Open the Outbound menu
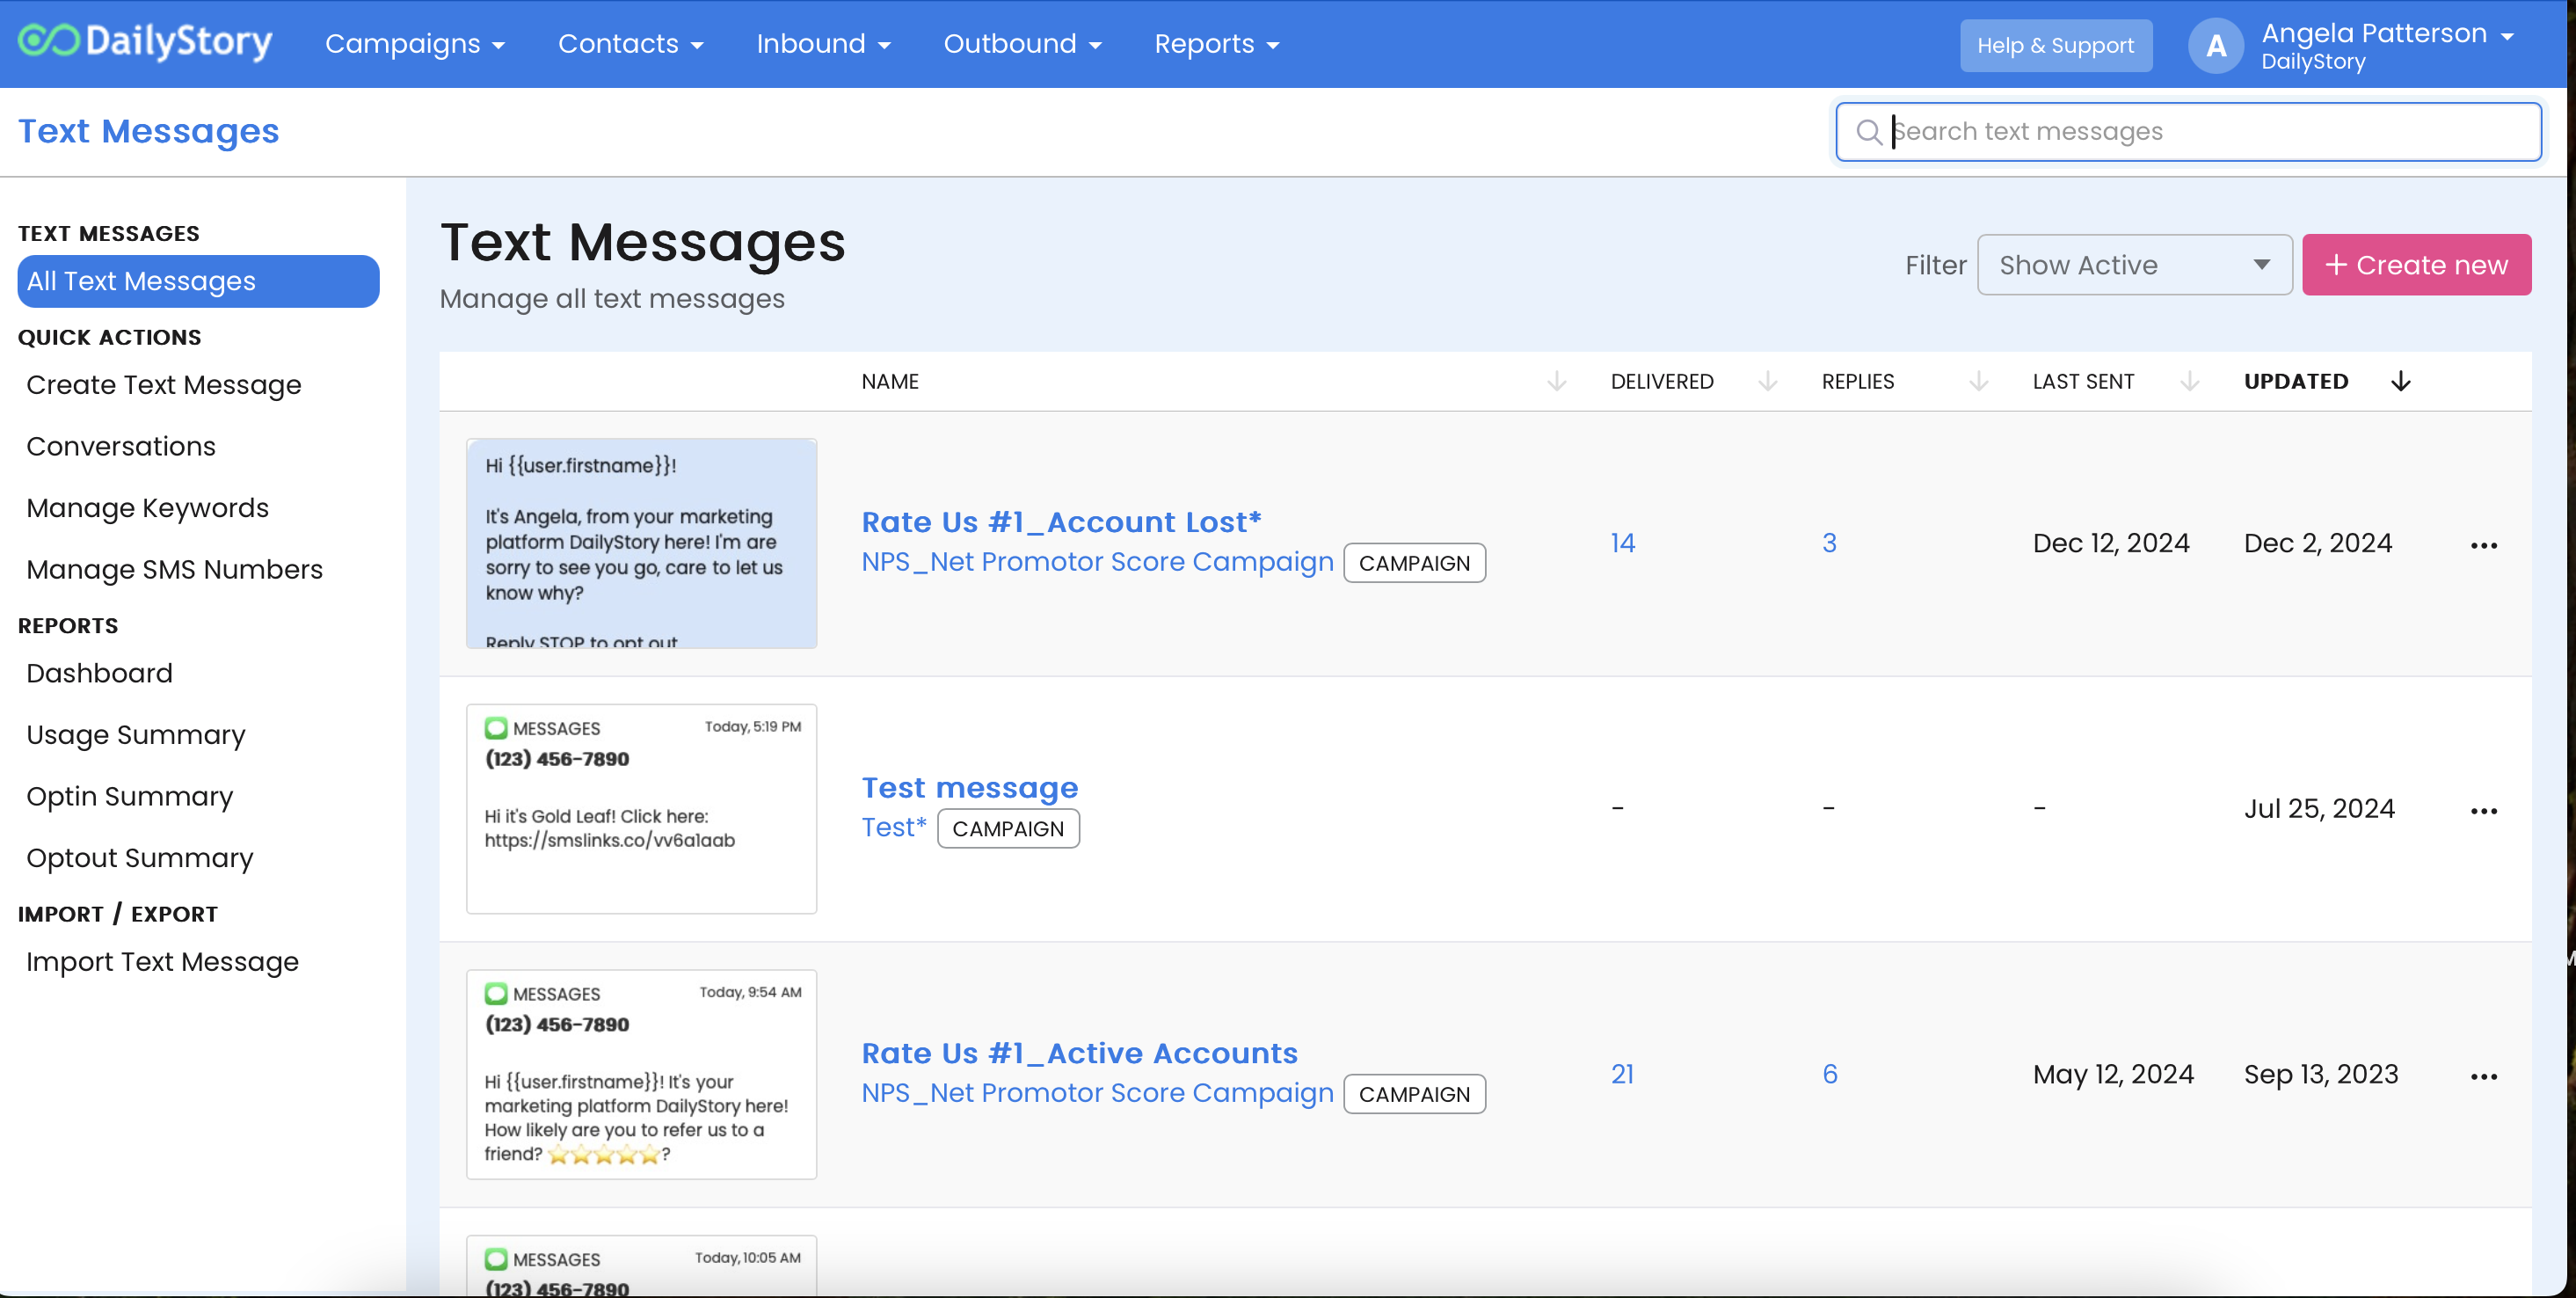Viewport: 2576px width, 1298px height. pyautogui.click(x=1022, y=44)
